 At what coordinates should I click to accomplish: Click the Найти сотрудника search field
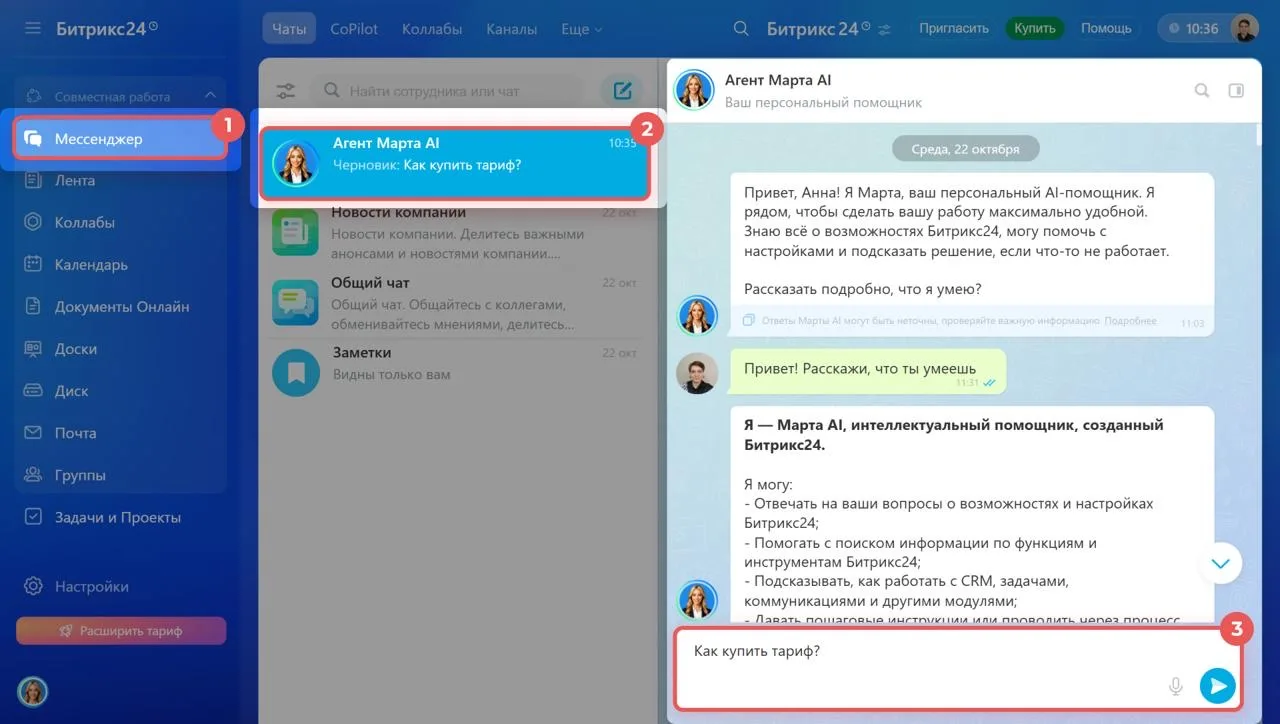click(x=460, y=91)
